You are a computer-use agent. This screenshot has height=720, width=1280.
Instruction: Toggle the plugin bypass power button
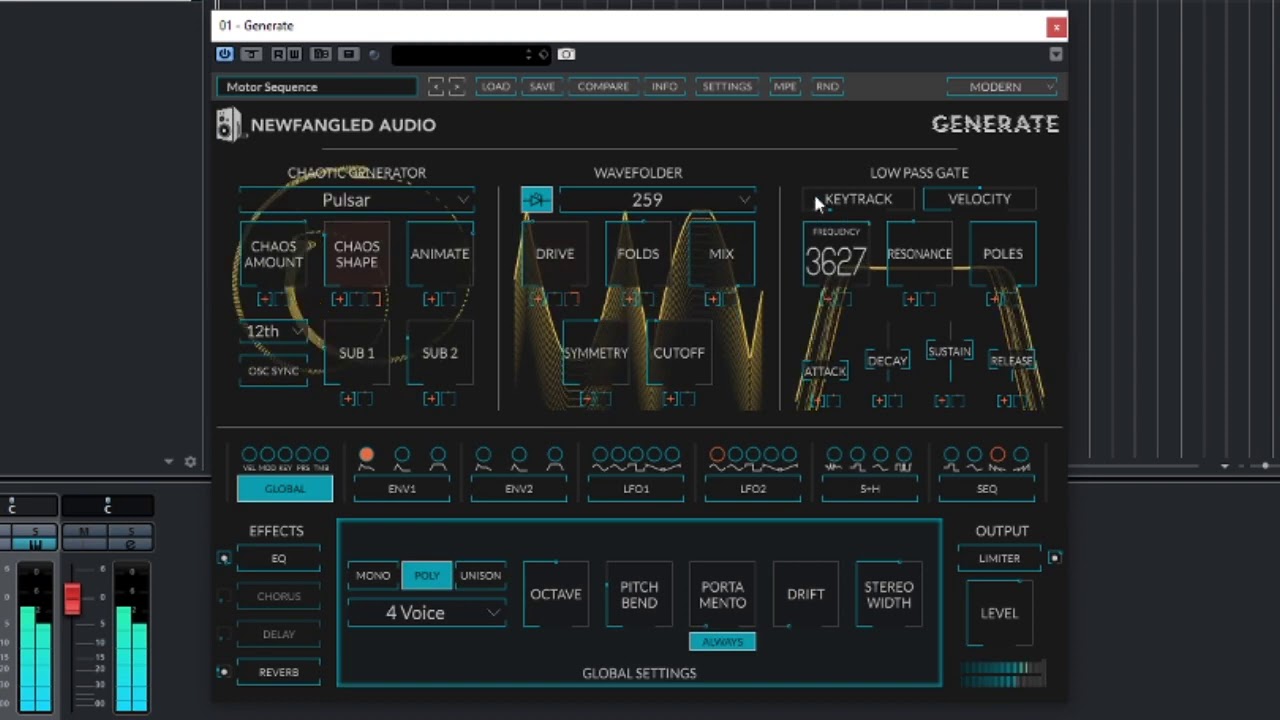[x=224, y=54]
